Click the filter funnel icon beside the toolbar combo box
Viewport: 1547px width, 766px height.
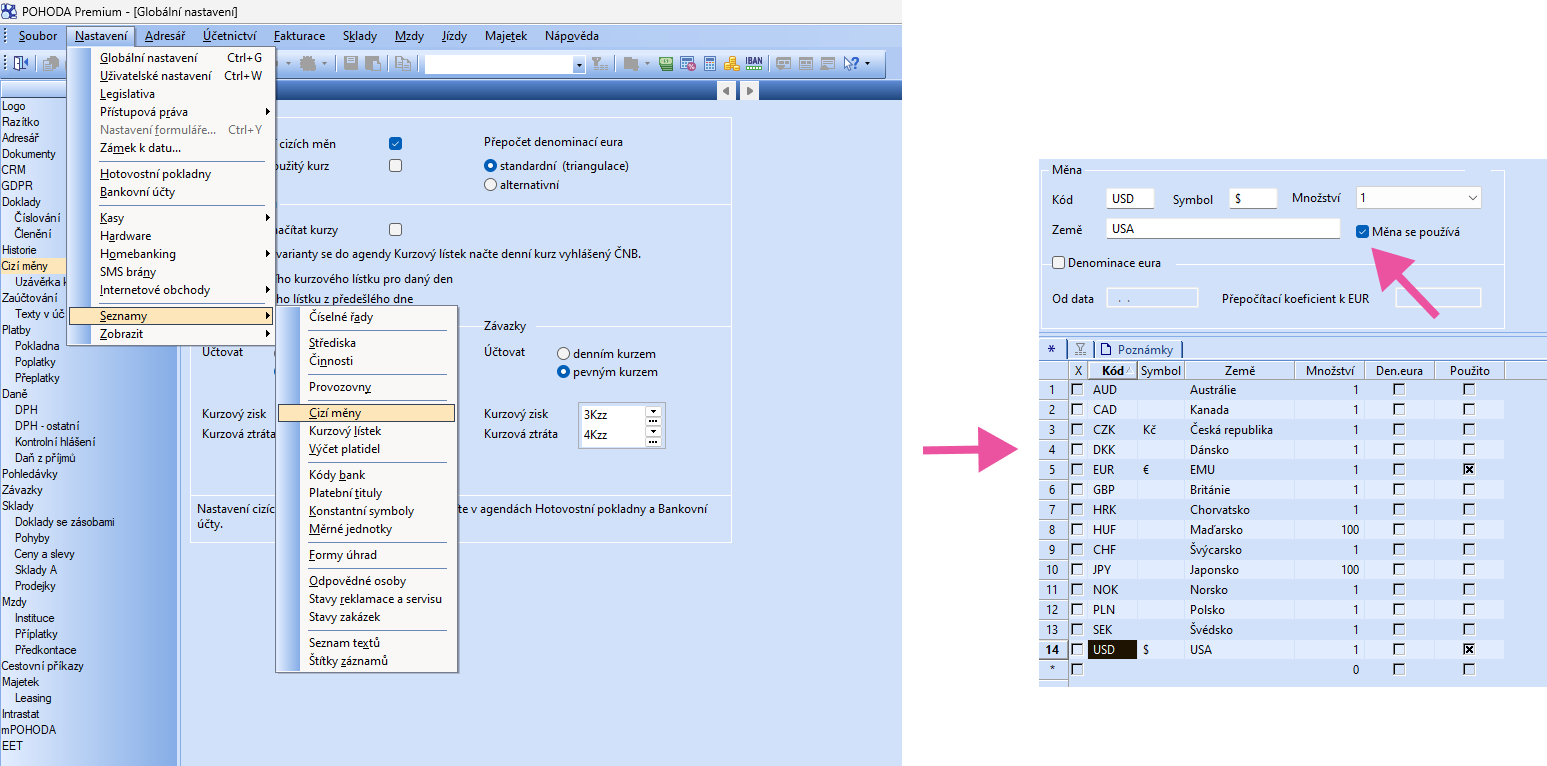click(x=599, y=63)
